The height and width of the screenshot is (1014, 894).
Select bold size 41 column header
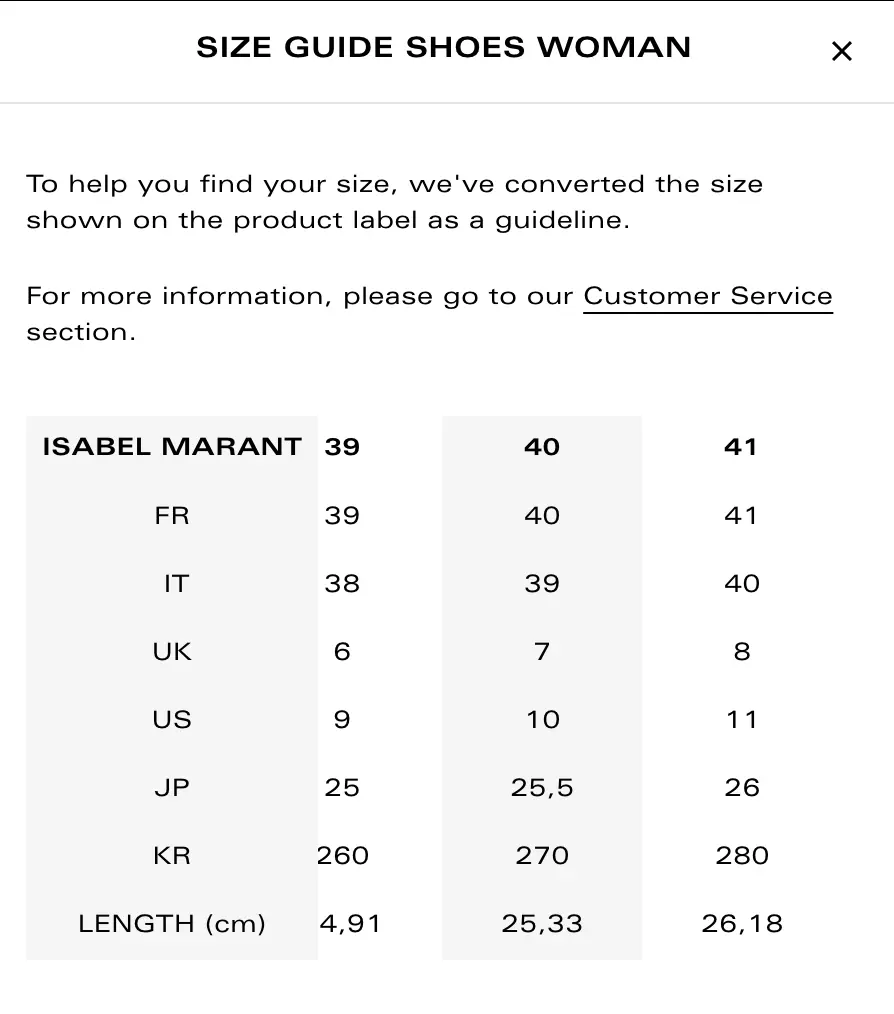click(741, 447)
